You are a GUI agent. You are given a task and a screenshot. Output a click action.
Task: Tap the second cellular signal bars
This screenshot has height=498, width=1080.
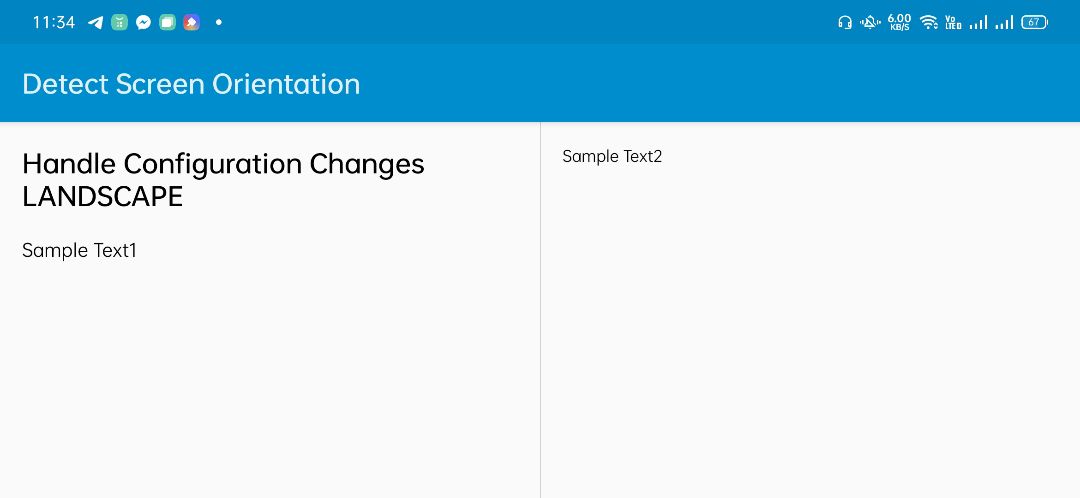[1004, 22]
